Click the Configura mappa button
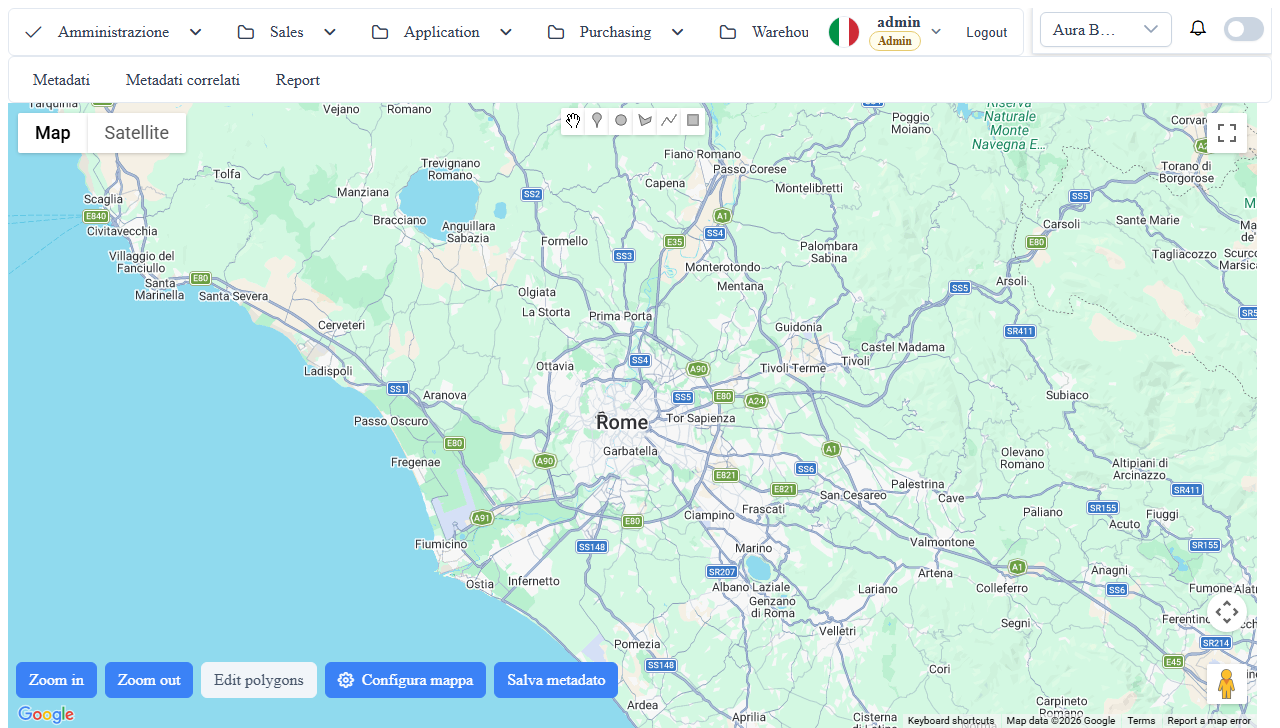 click(405, 680)
